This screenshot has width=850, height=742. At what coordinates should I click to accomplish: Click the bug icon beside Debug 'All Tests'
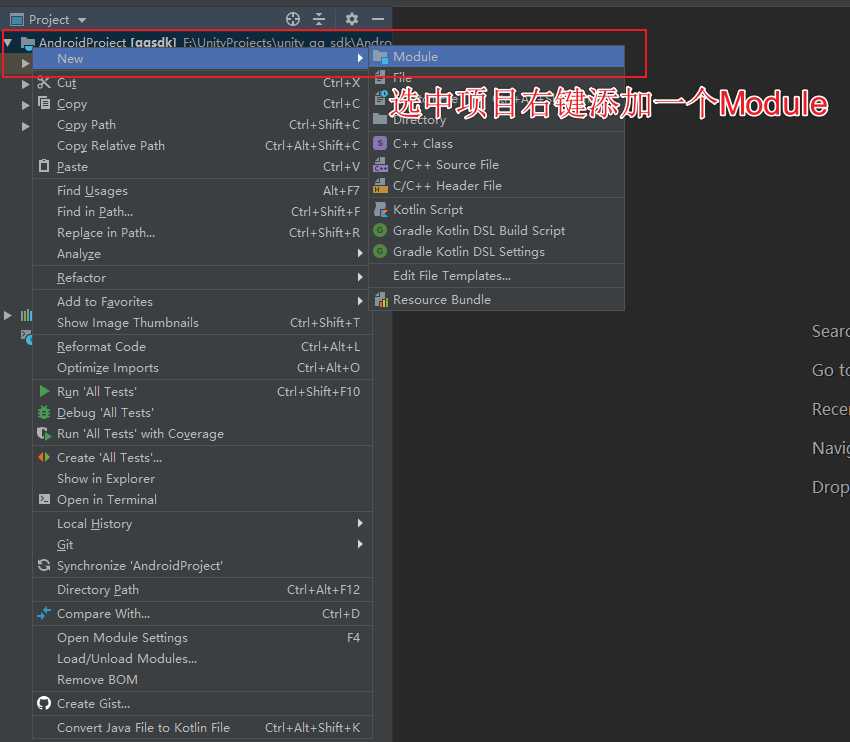pos(43,412)
